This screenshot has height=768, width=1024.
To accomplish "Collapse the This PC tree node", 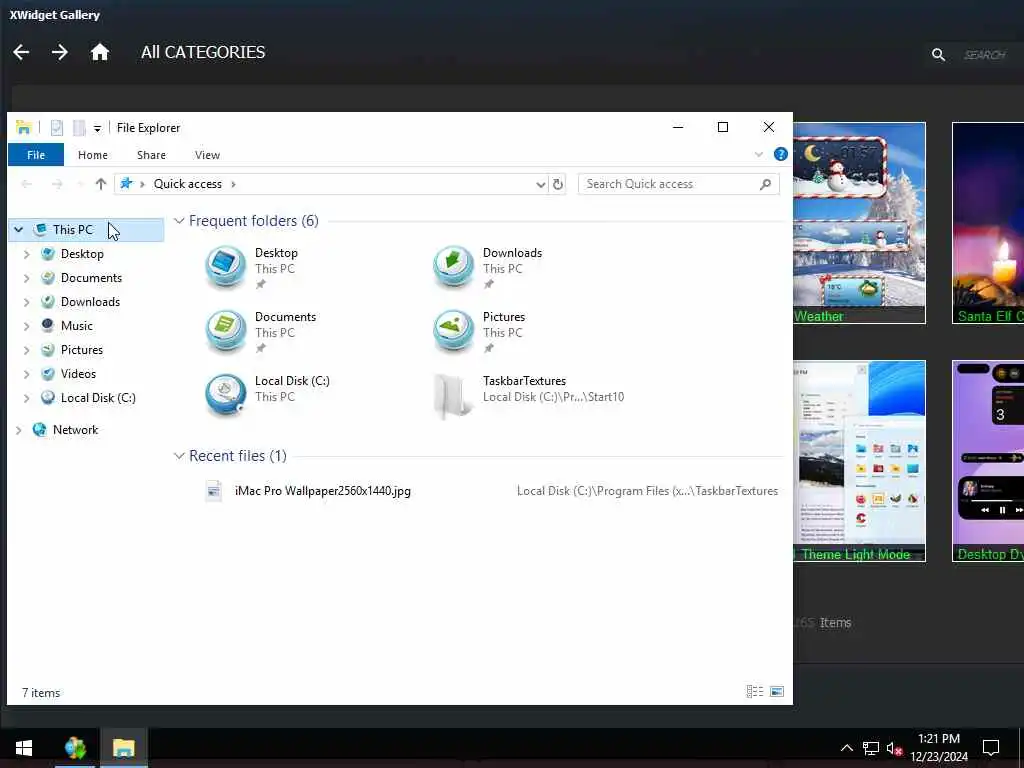I will pos(19,230).
